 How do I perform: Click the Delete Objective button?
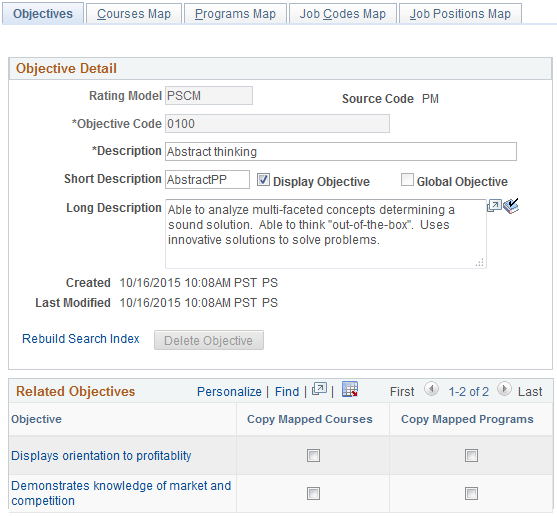[x=209, y=340]
